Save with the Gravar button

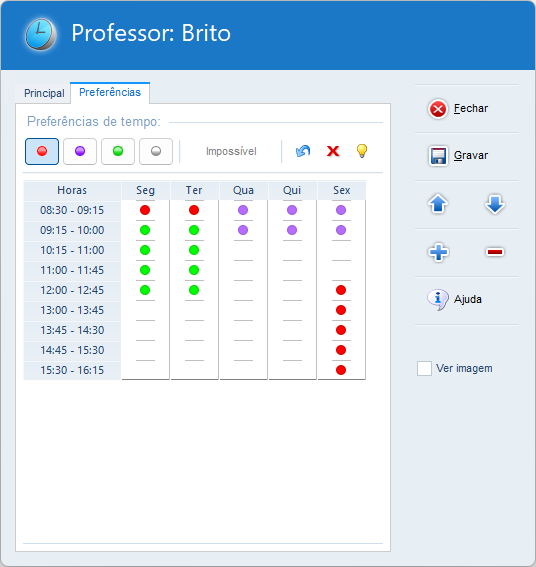(458, 156)
